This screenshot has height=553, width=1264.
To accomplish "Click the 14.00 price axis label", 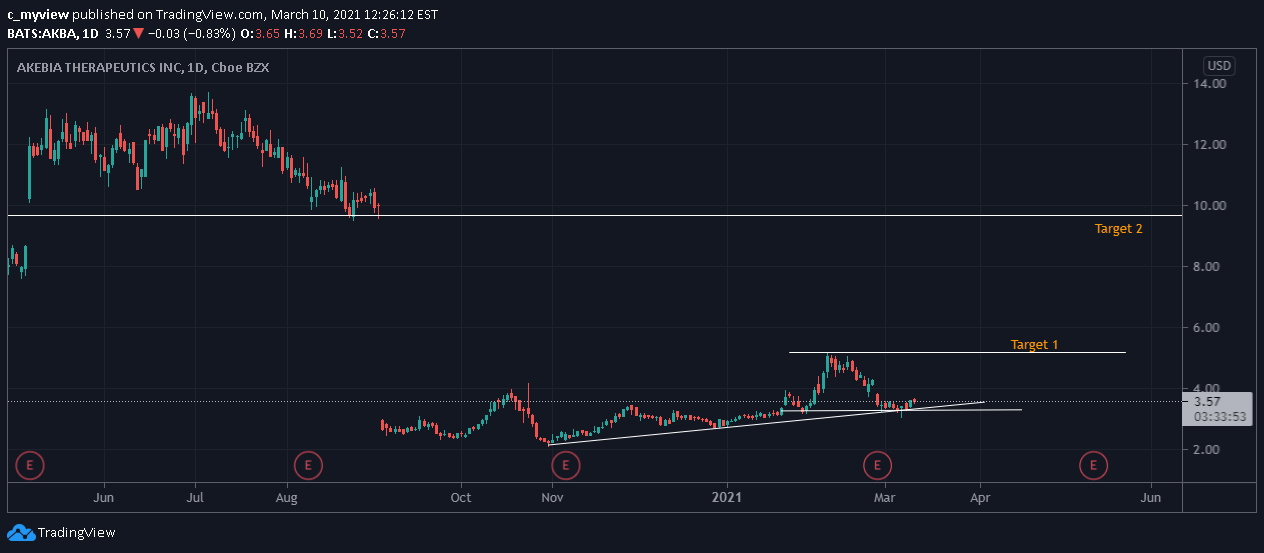I will point(1210,84).
